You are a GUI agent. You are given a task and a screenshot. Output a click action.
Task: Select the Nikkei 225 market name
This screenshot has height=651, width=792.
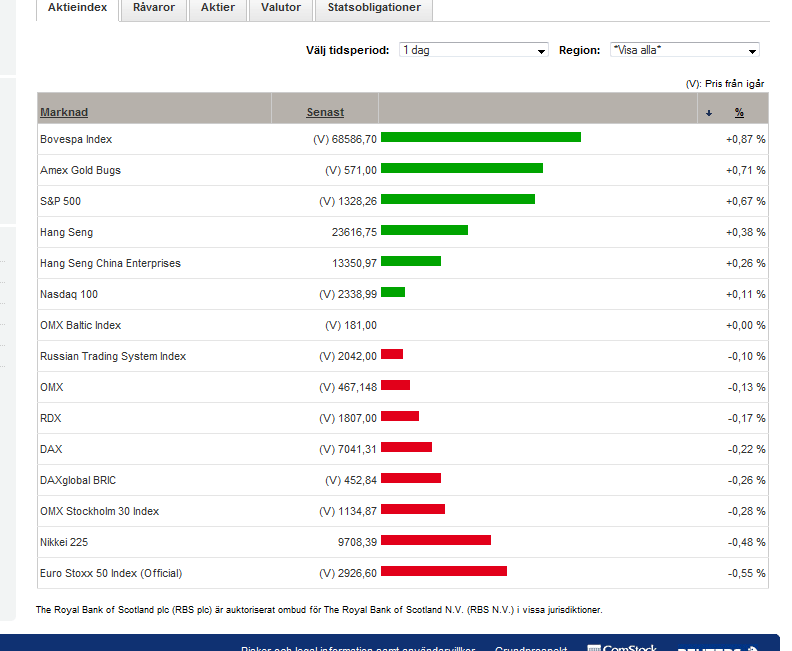point(64,542)
